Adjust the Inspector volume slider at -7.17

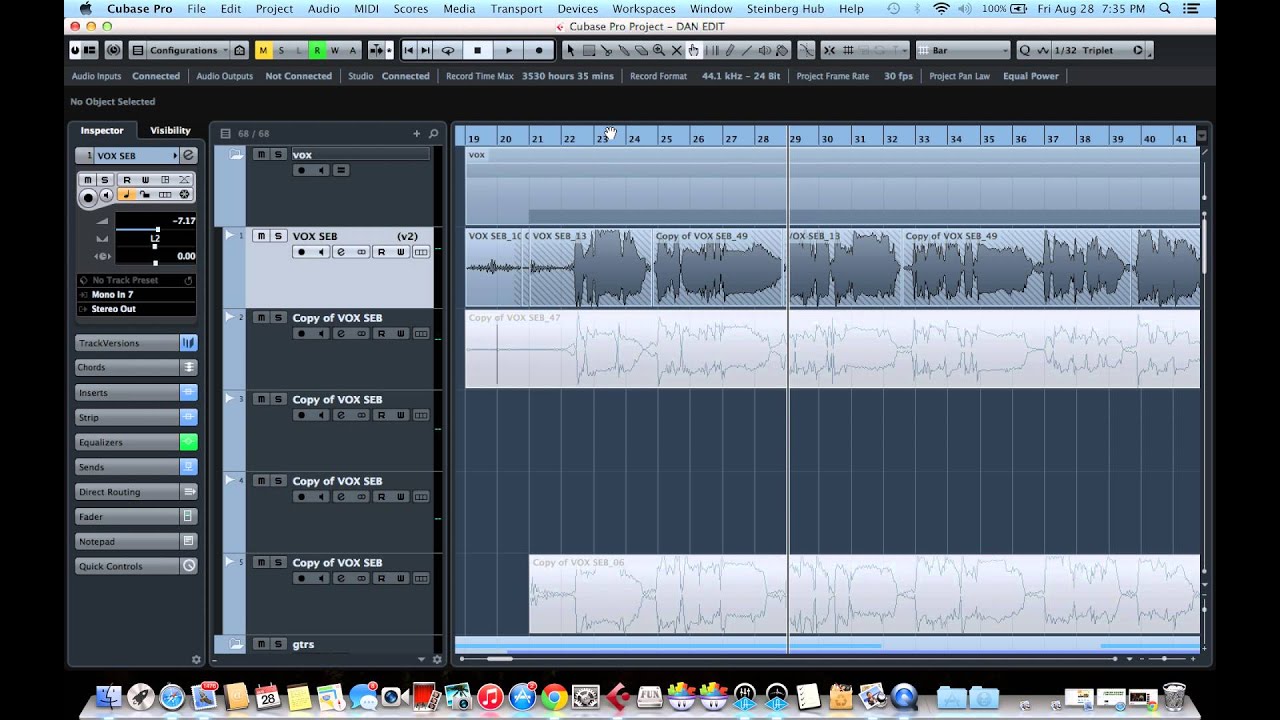coord(156,229)
